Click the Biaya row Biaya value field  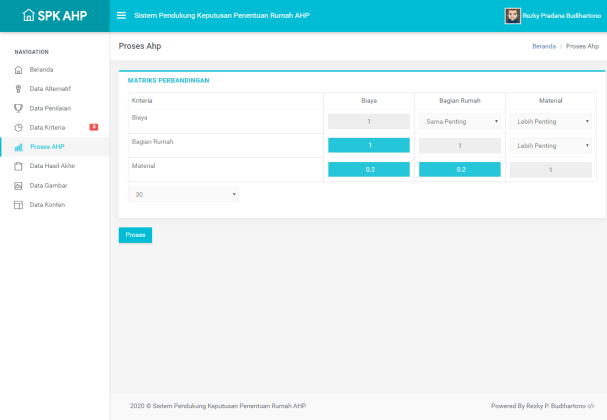click(369, 122)
